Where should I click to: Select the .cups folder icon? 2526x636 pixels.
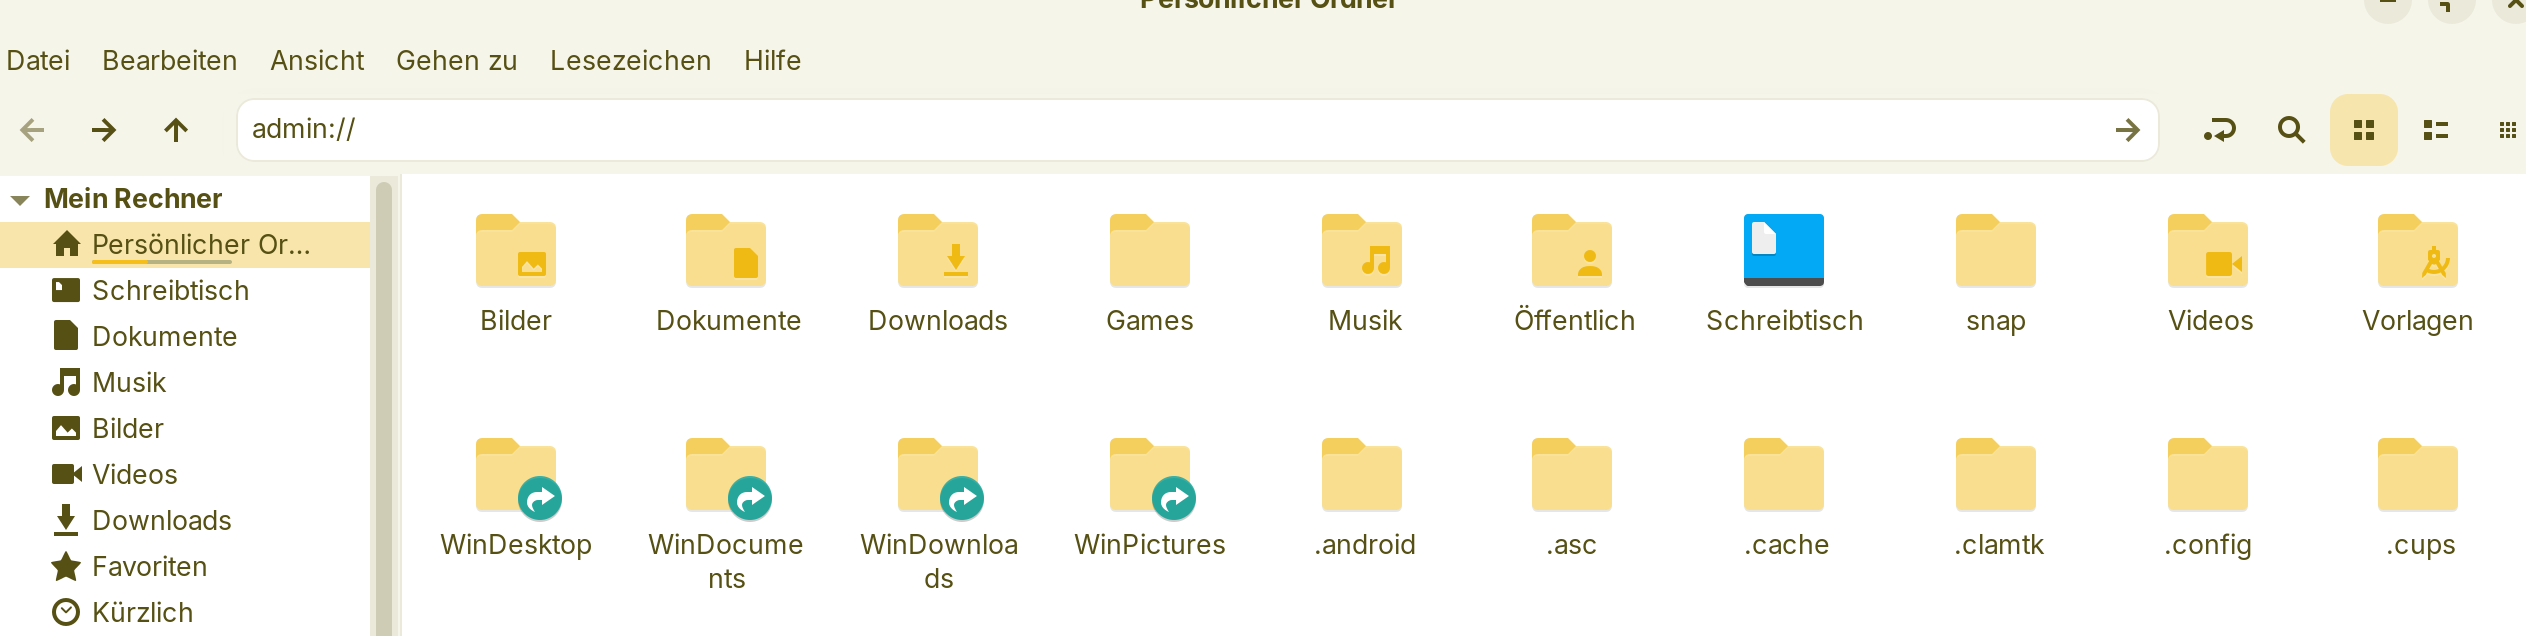(x=2418, y=475)
